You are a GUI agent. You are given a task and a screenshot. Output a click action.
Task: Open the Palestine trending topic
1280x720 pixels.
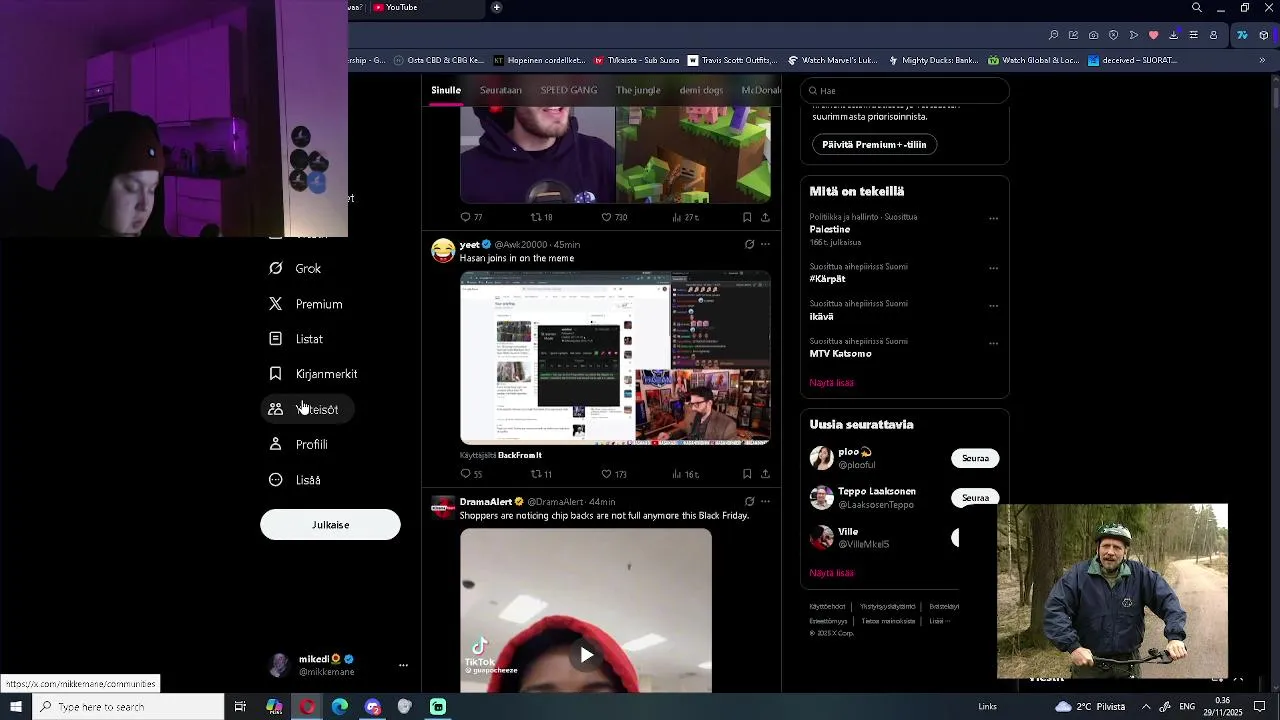(x=830, y=229)
